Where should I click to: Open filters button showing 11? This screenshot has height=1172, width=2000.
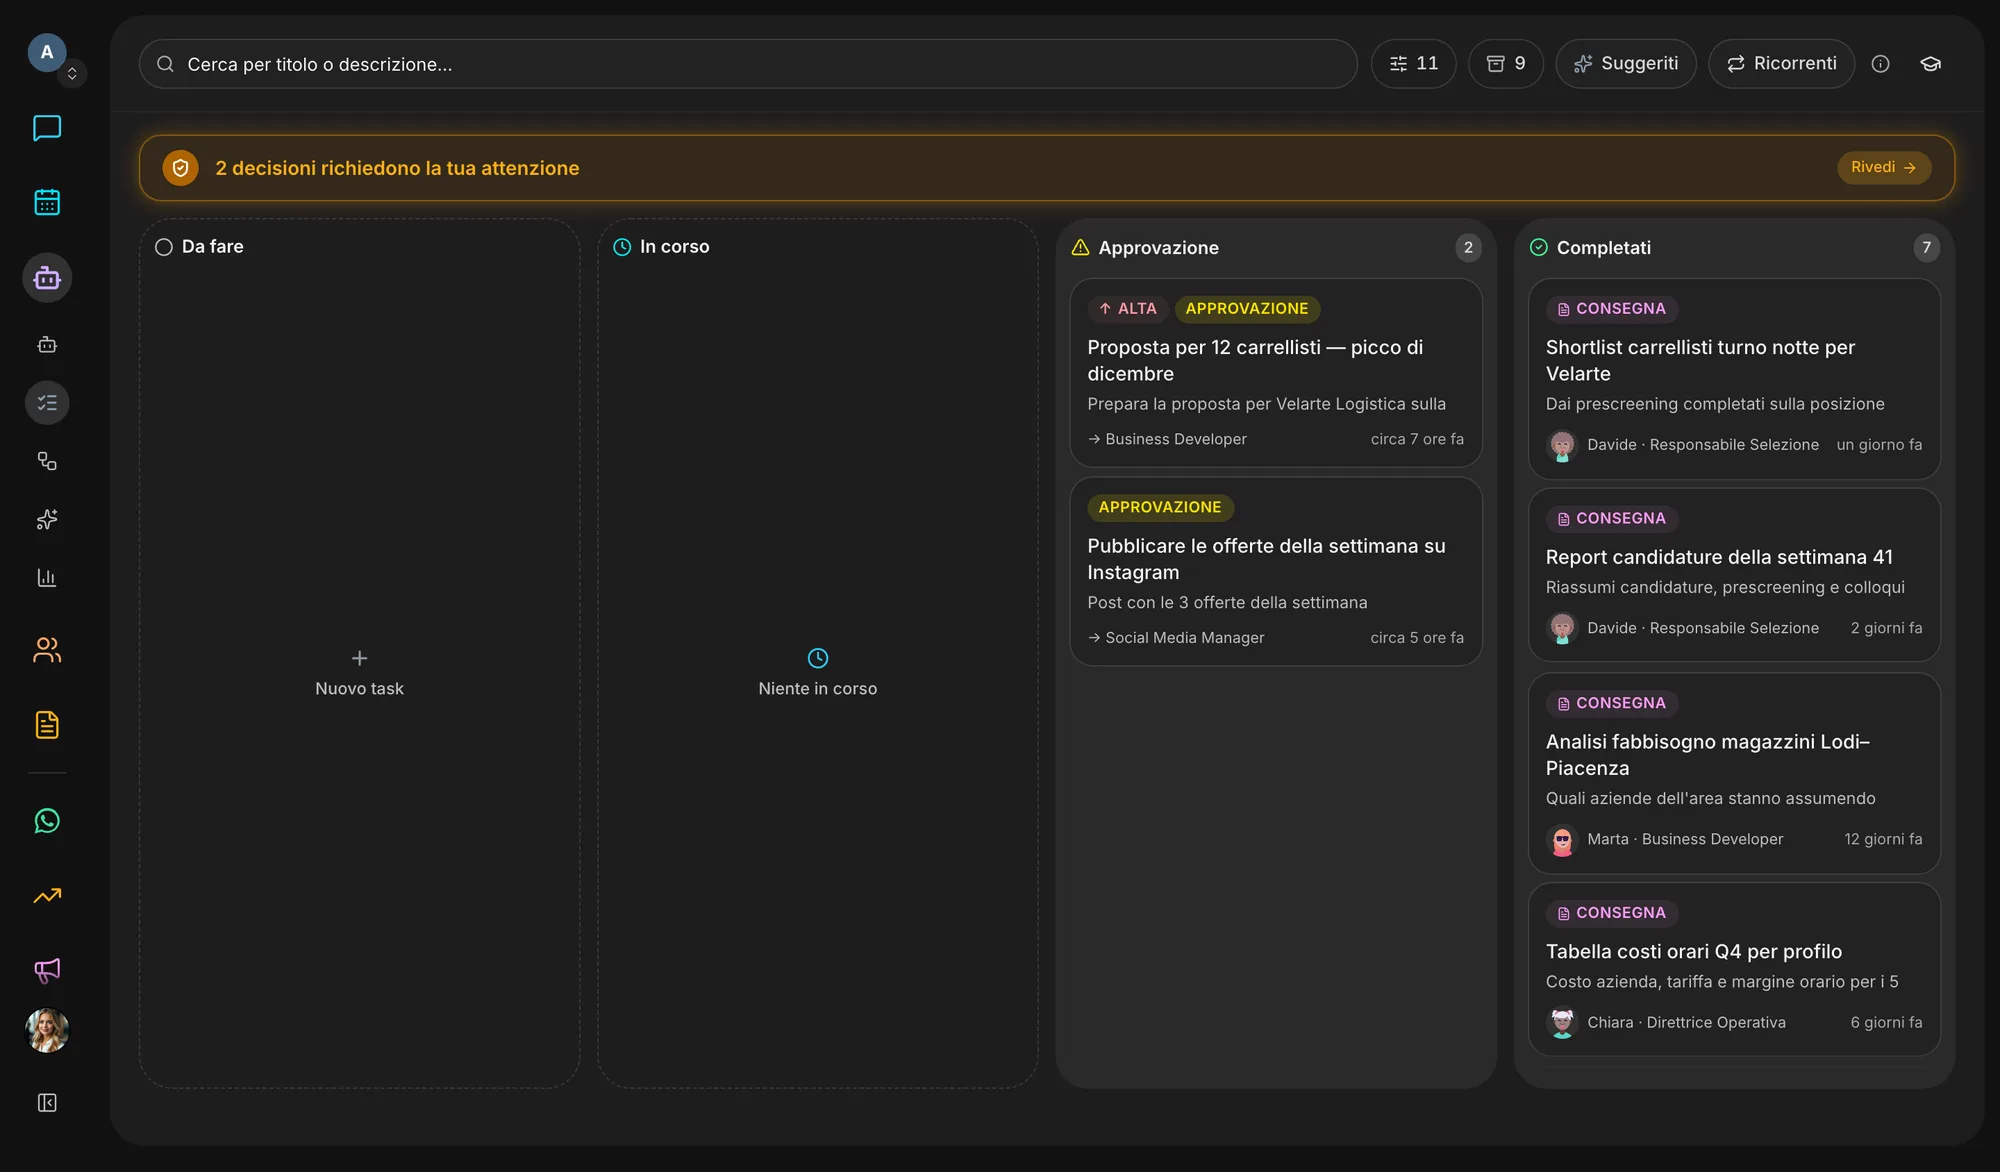(1413, 64)
